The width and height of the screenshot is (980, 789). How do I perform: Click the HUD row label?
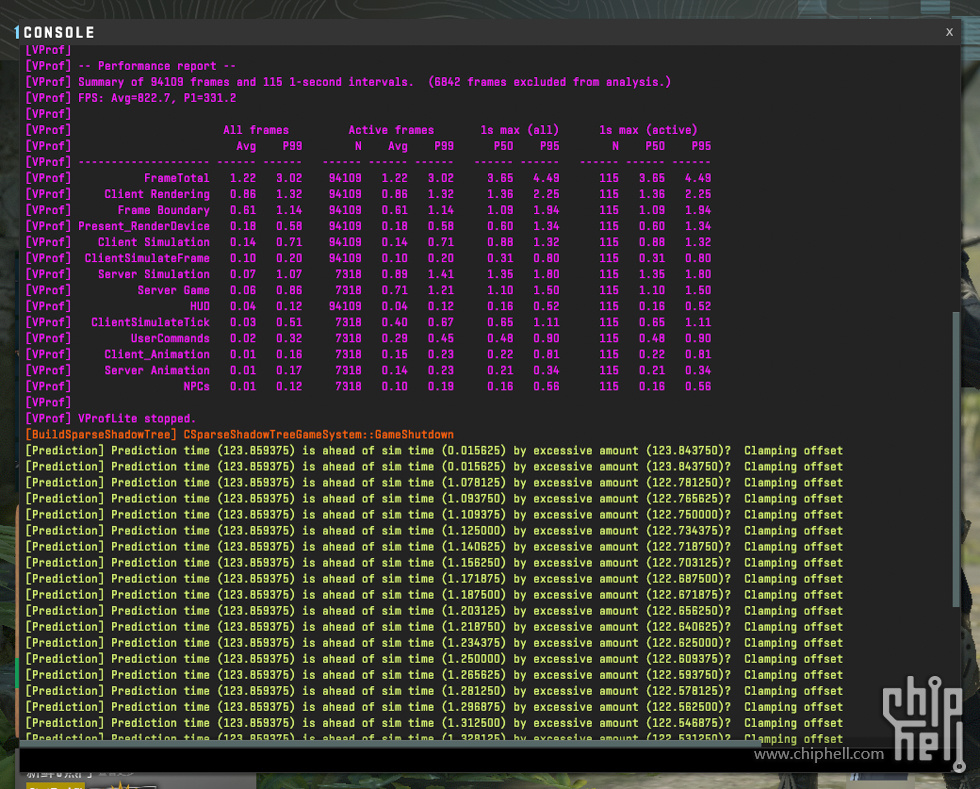200,306
